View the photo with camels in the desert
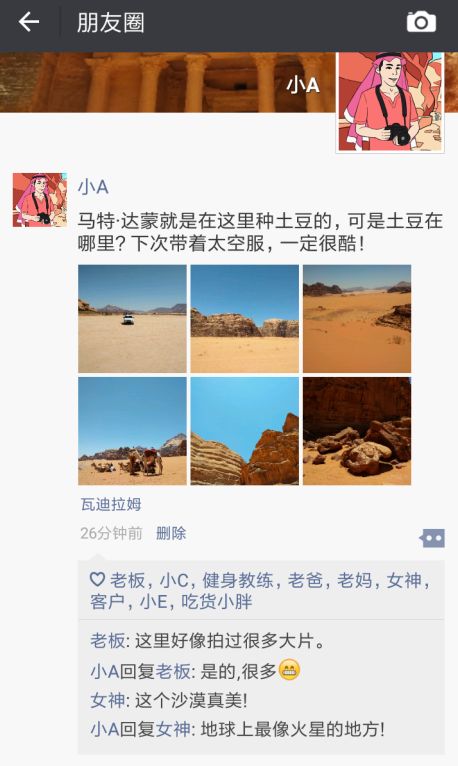This screenshot has height=766, width=458. (x=132, y=431)
